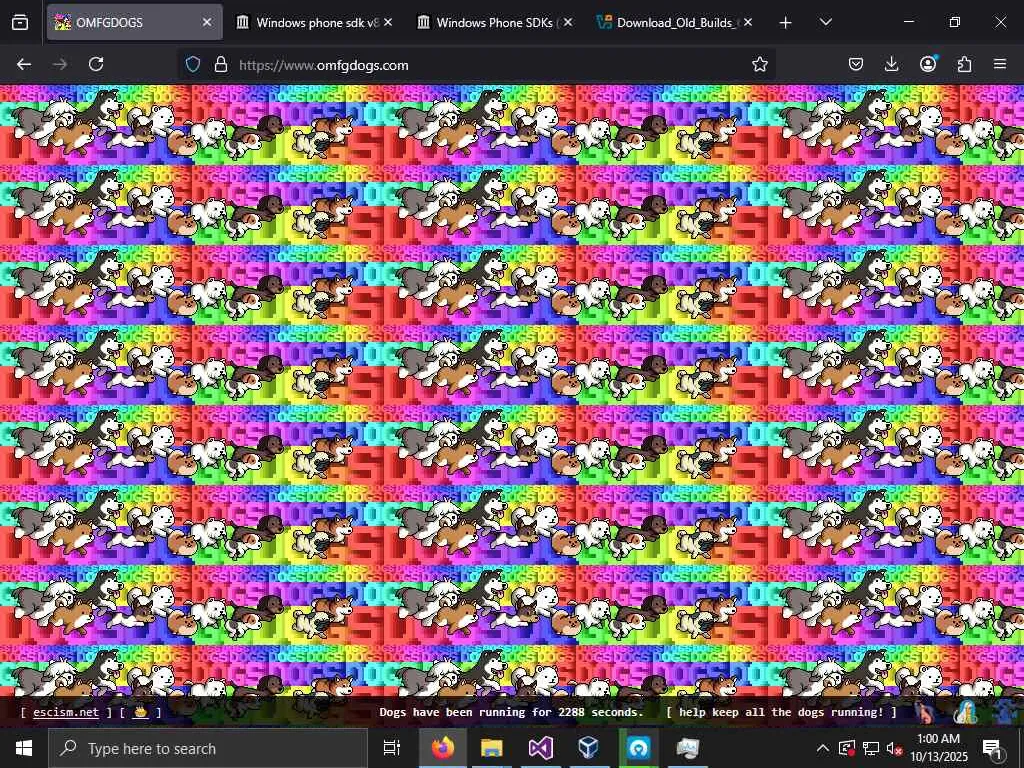Select the dogs running seconds counter text
Screen dimensions: 1024x768
point(511,712)
